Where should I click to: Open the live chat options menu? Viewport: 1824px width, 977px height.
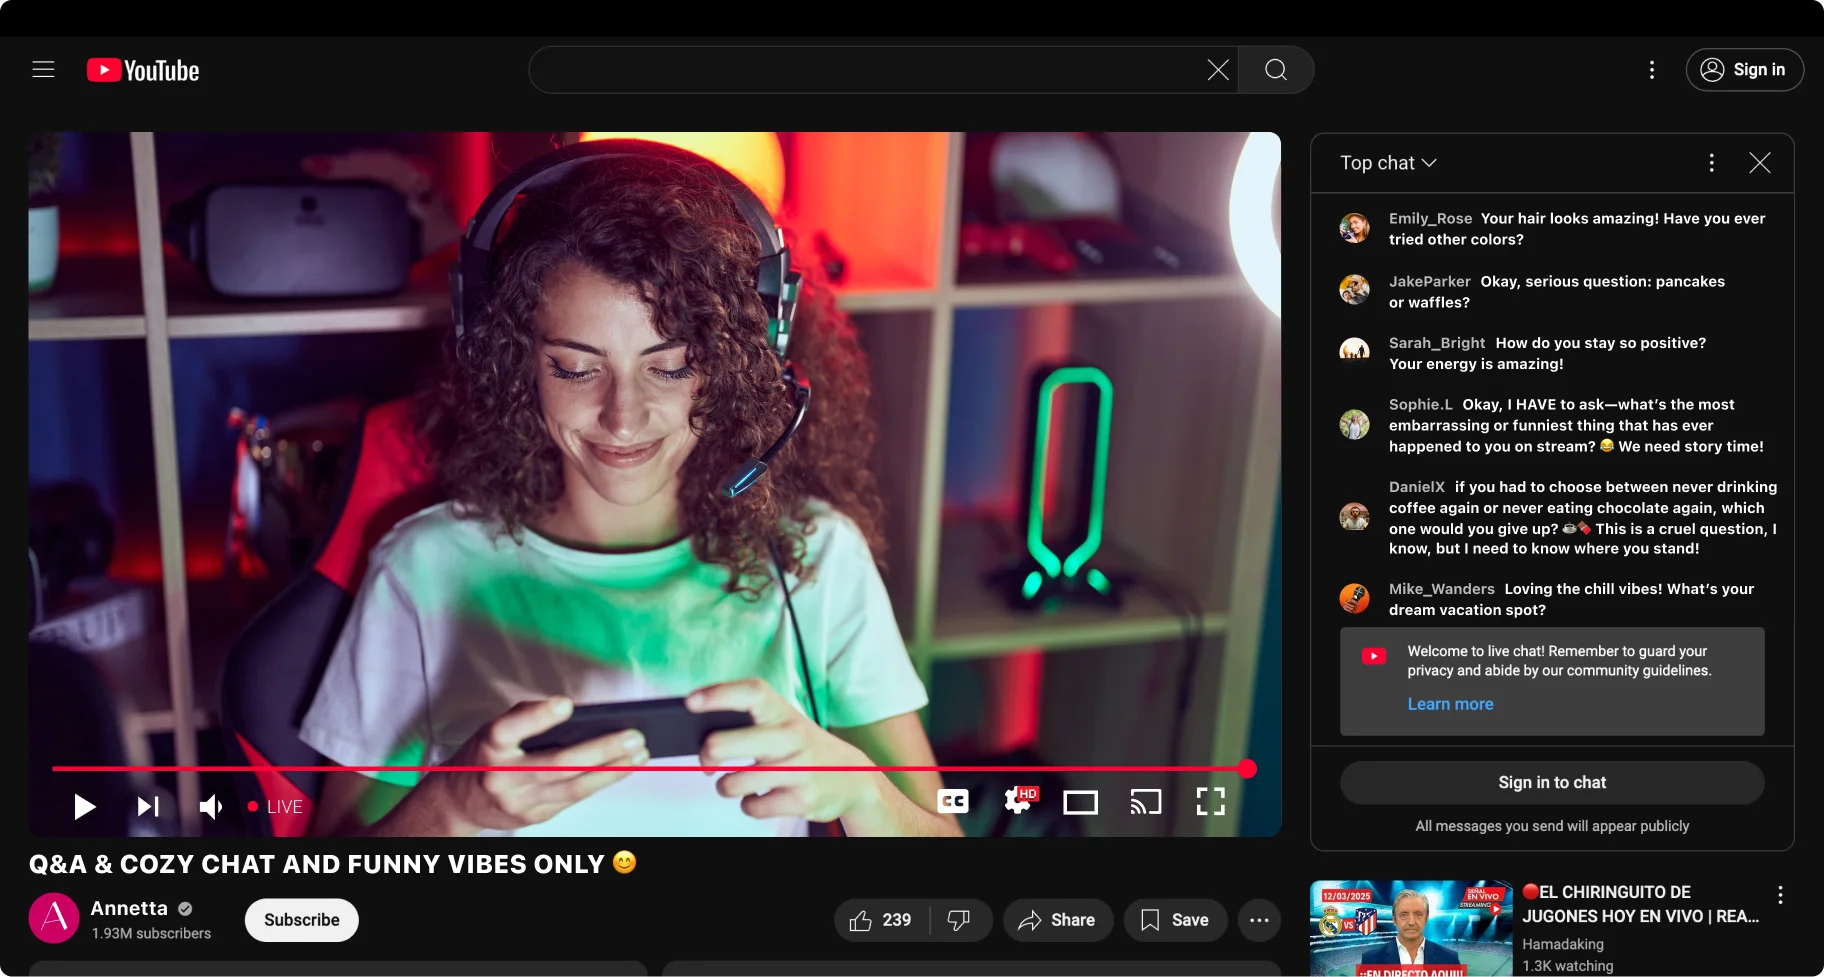[1711, 163]
